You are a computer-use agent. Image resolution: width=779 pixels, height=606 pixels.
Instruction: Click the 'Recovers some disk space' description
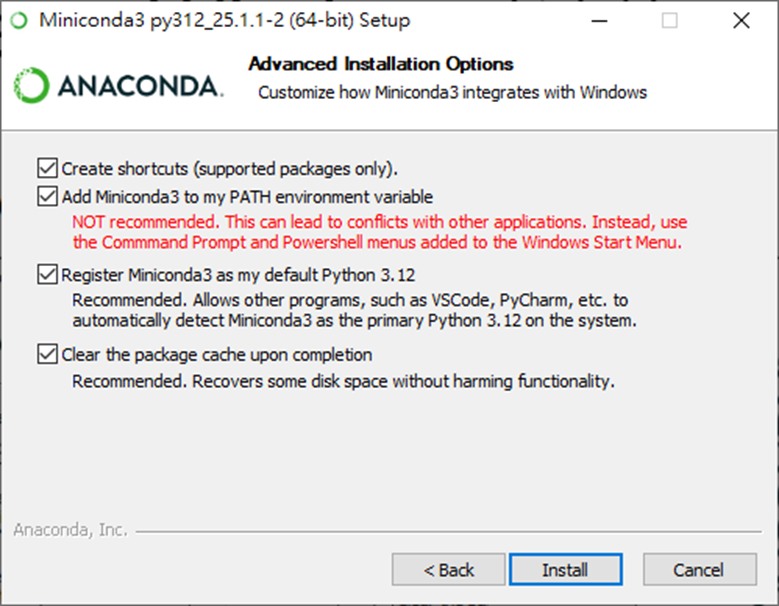pos(343,381)
